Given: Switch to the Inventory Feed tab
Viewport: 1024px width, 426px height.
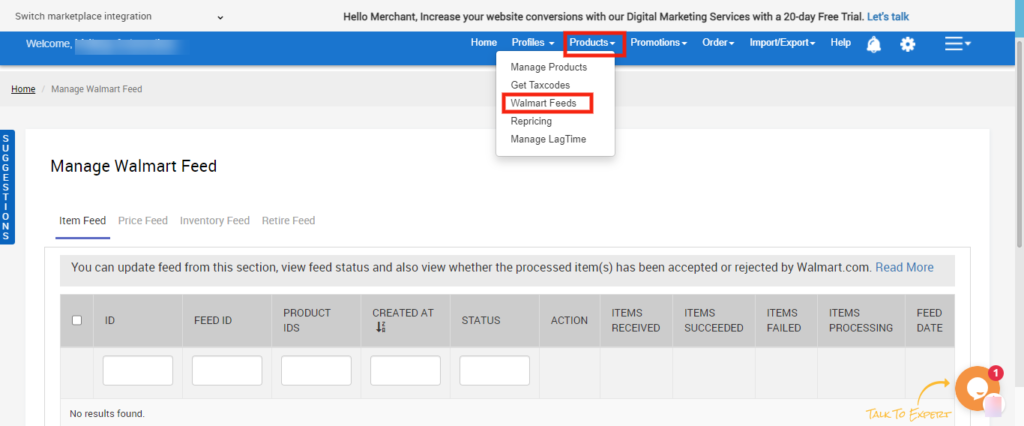Looking at the screenshot, I should pyautogui.click(x=214, y=221).
